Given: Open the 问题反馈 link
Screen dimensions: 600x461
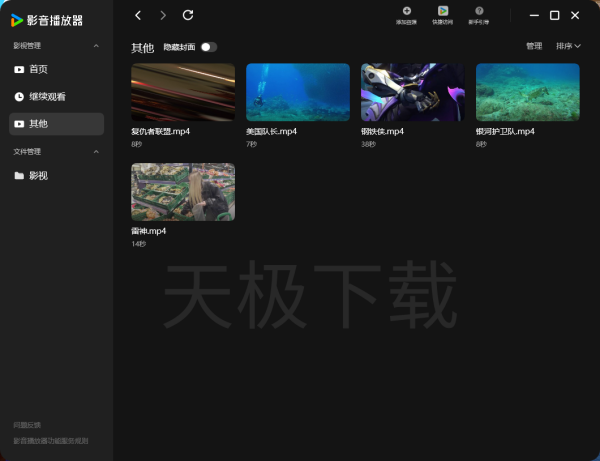Looking at the screenshot, I should (x=27, y=425).
